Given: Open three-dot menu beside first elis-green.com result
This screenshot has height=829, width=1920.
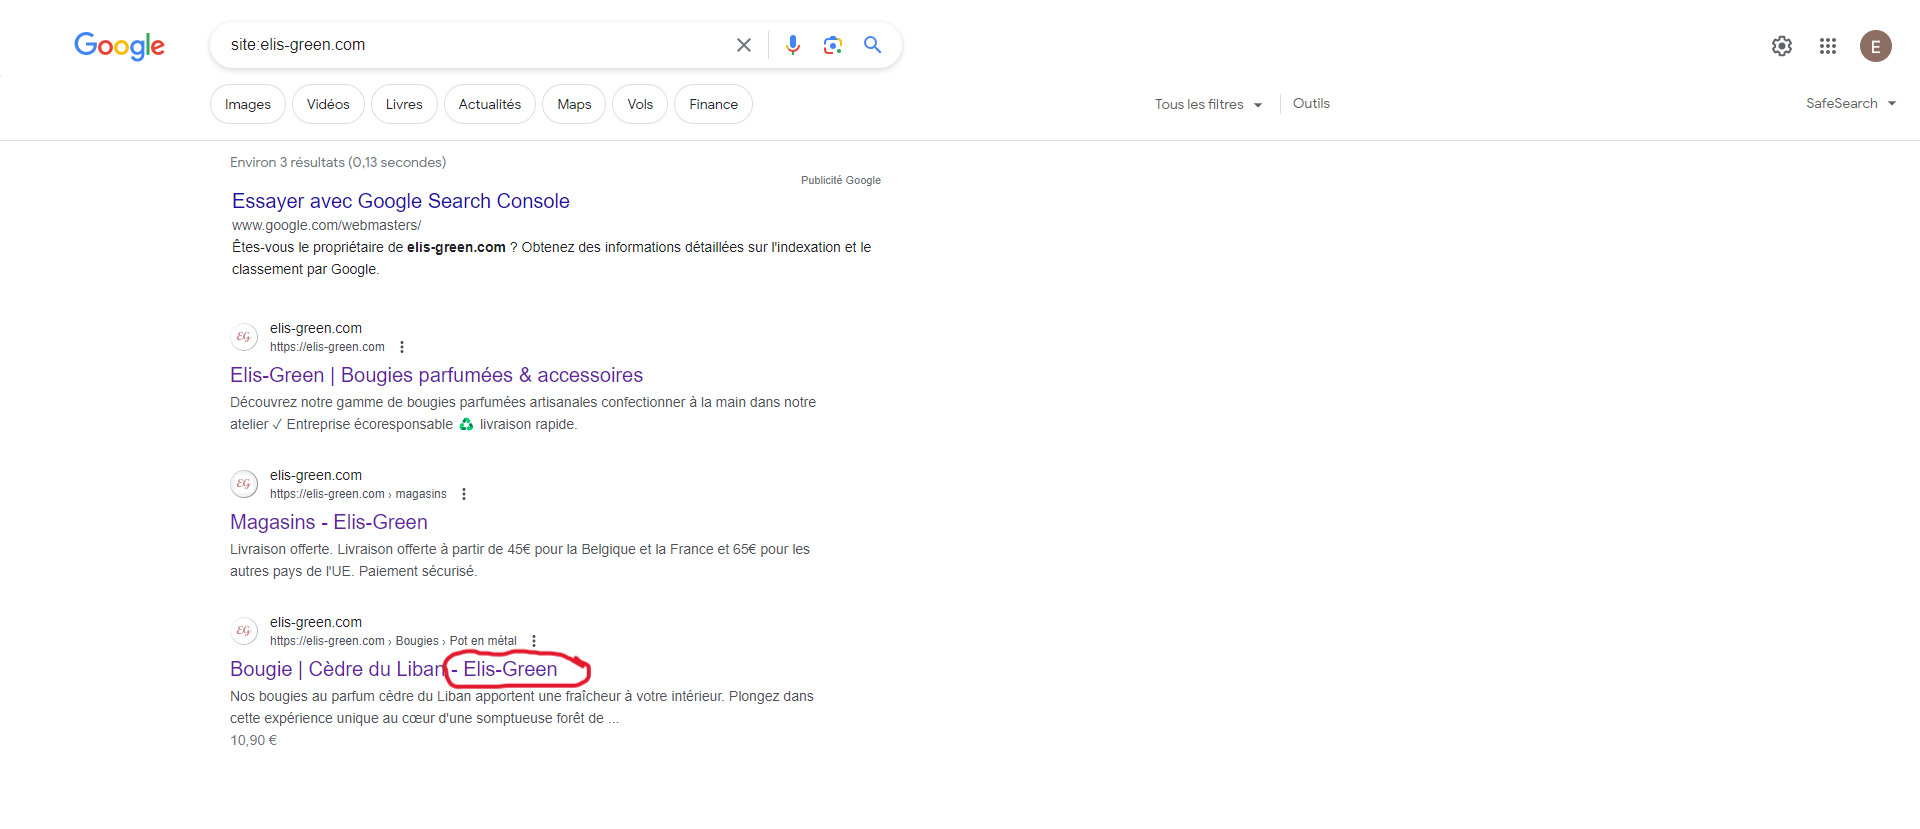Looking at the screenshot, I should pos(402,347).
